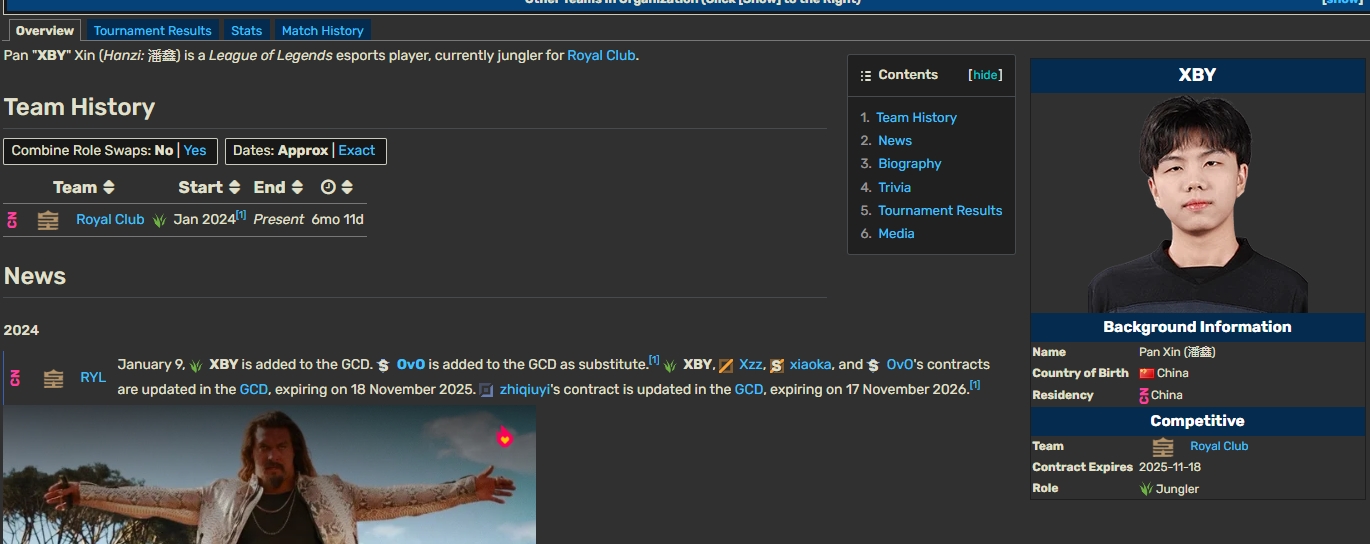Click role icon before zhiqiuyi
The width and height of the screenshot is (1370, 544).
(487, 389)
